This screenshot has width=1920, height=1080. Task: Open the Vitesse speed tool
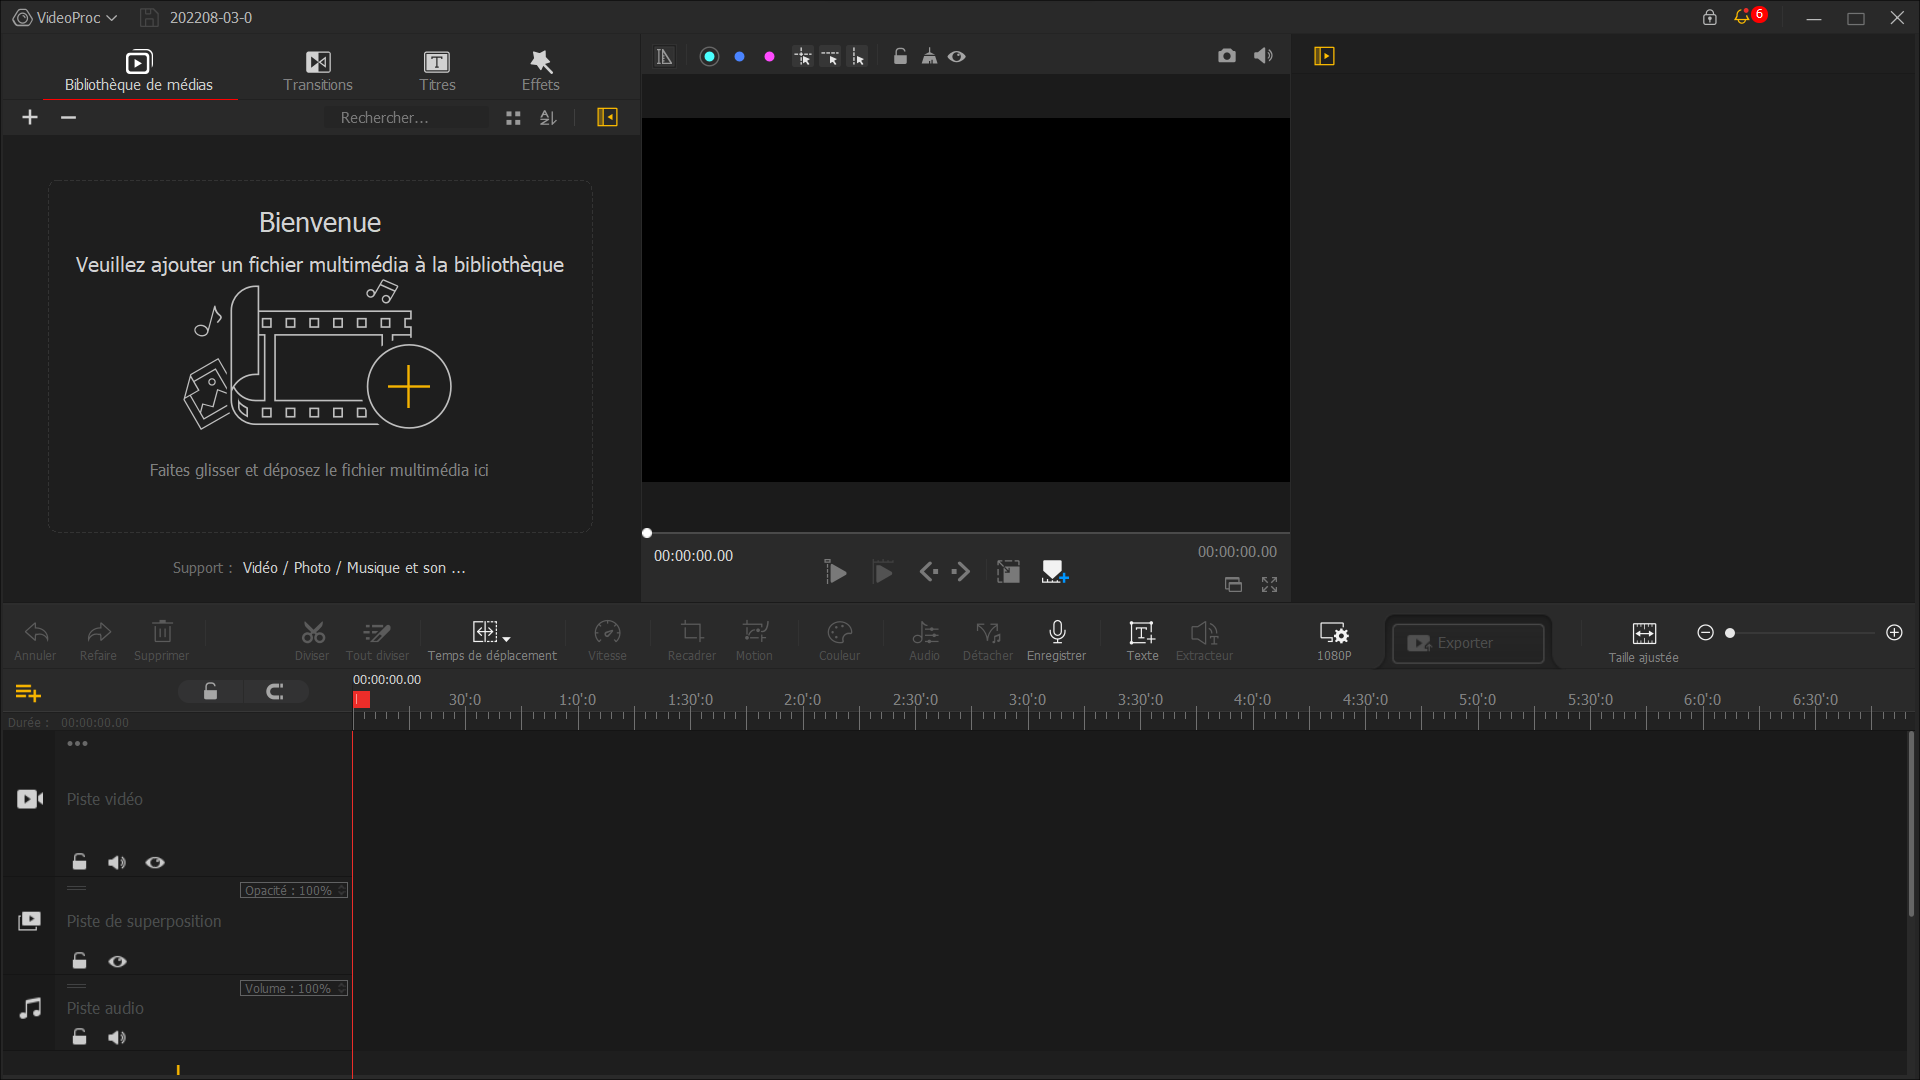pos(607,641)
